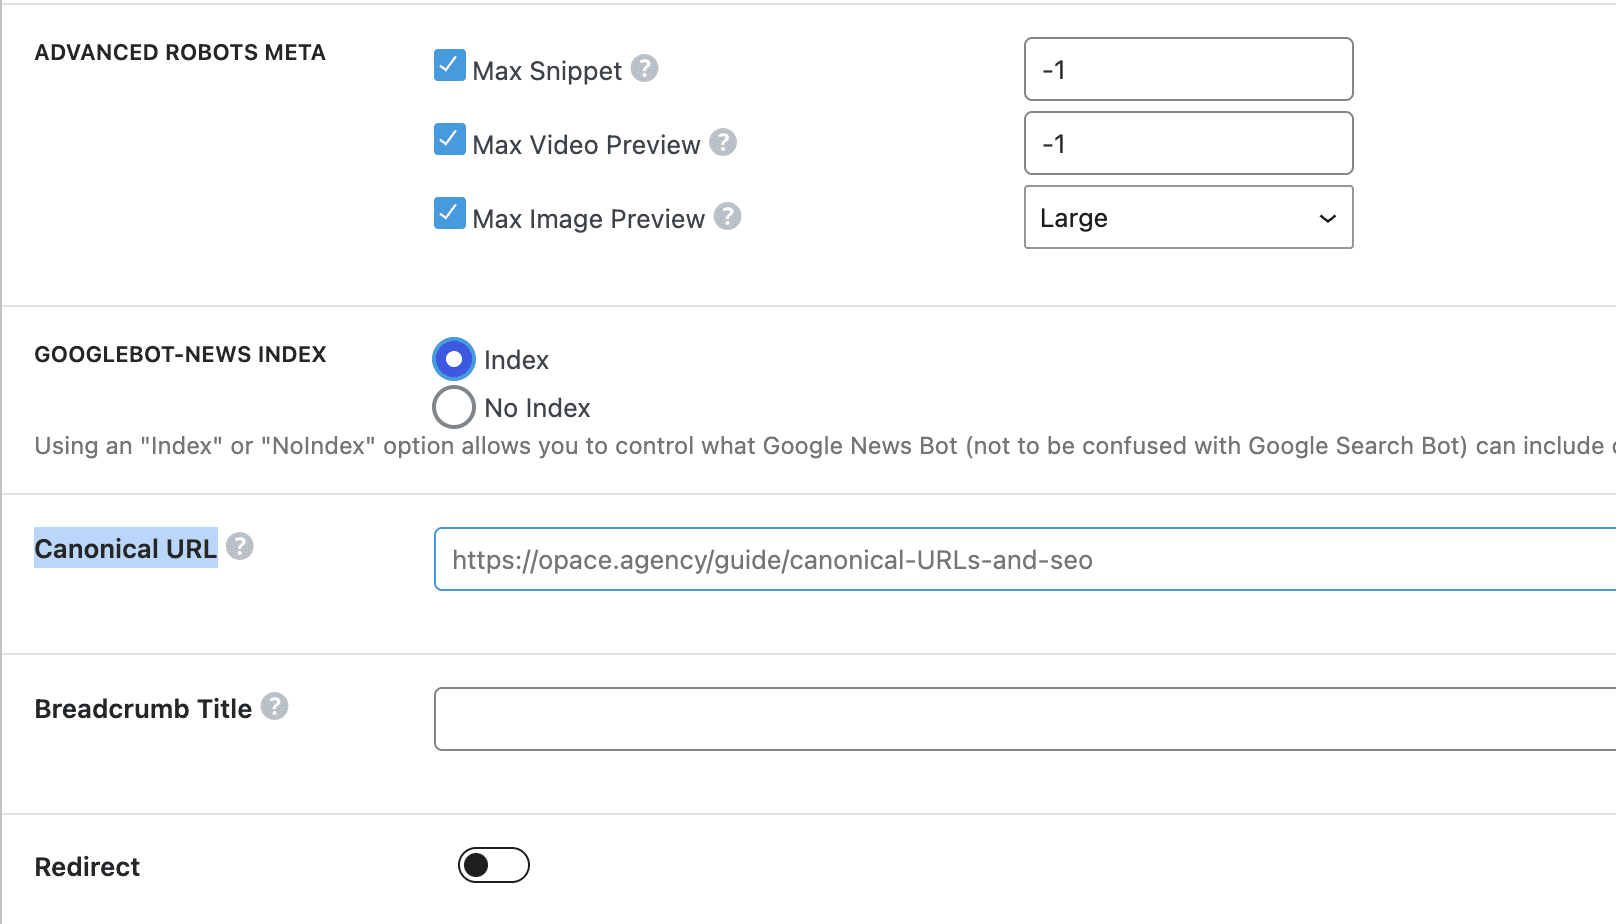Open the Max Image Preview size dropdown
The width and height of the screenshot is (1616, 924).
click(1188, 217)
